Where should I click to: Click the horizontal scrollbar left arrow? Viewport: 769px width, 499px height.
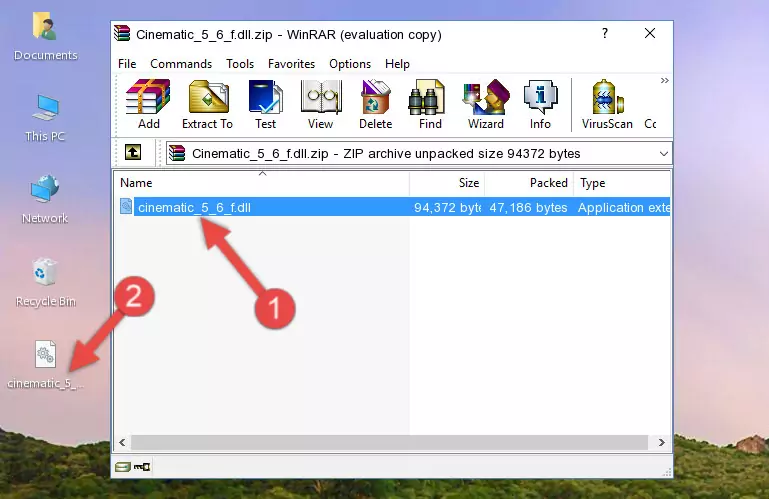[123, 443]
